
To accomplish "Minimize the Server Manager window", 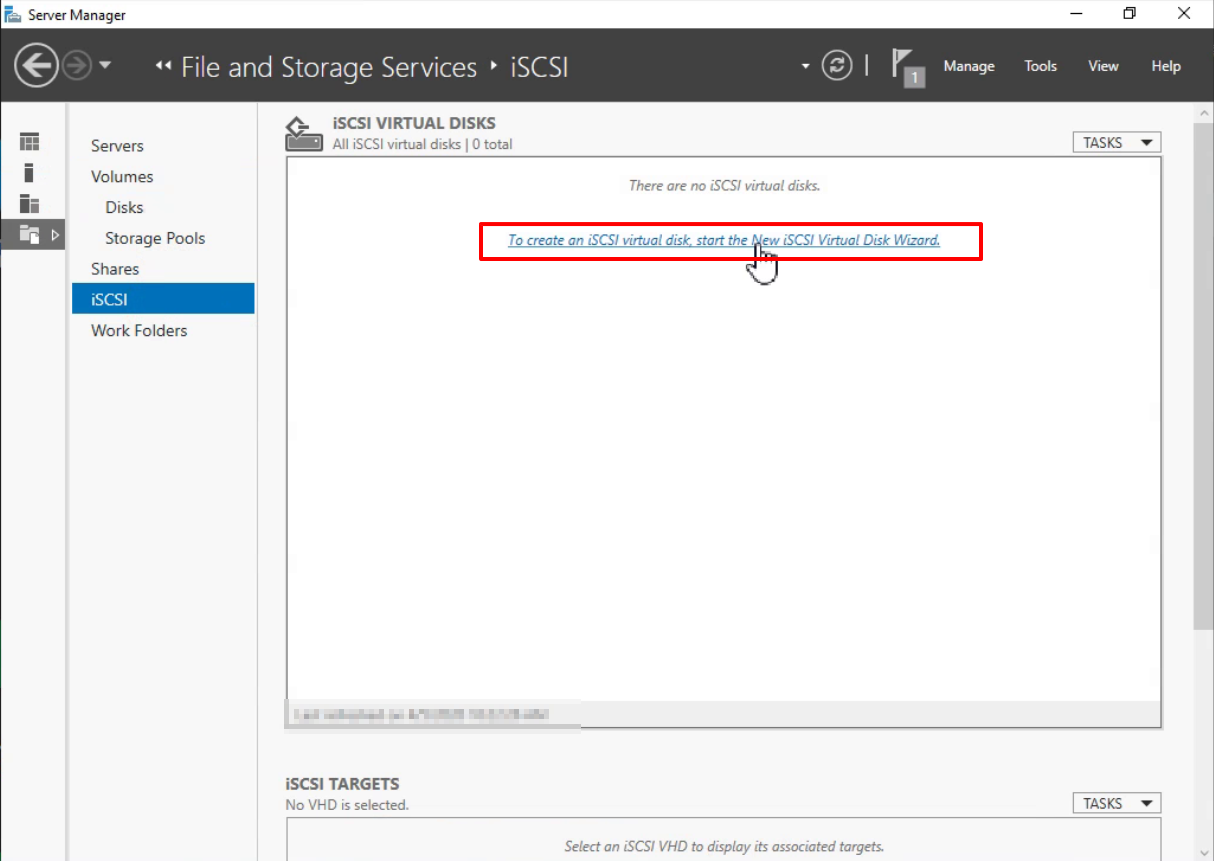I will [1076, 14].
